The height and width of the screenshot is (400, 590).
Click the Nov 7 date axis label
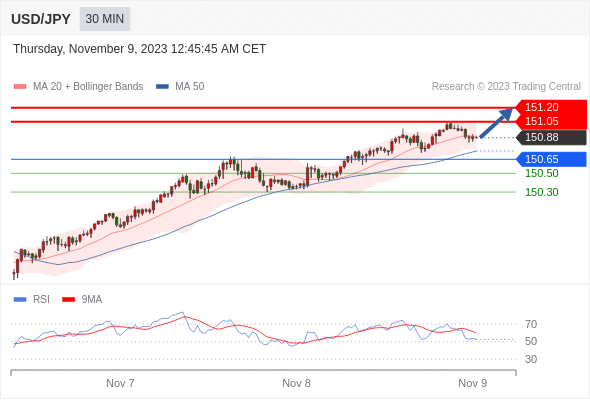pos(120,383)
